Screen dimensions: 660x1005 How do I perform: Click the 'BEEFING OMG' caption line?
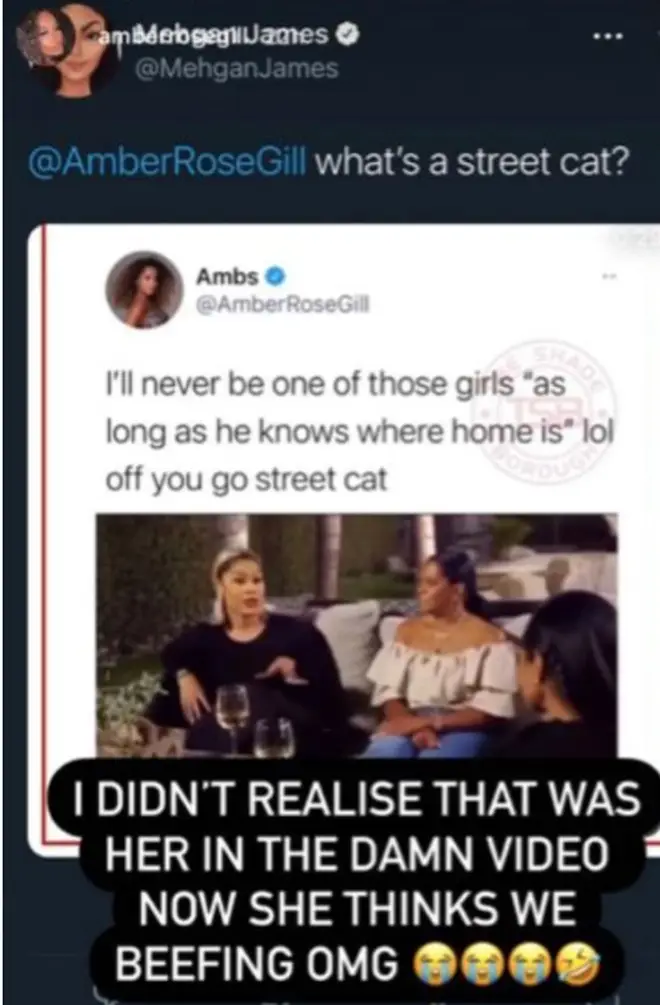[x=257, y=963]
